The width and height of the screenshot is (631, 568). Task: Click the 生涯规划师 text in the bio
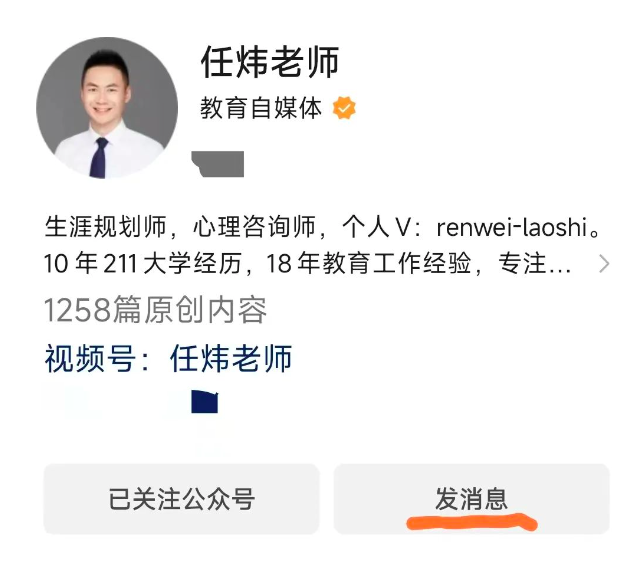point(105,227)
